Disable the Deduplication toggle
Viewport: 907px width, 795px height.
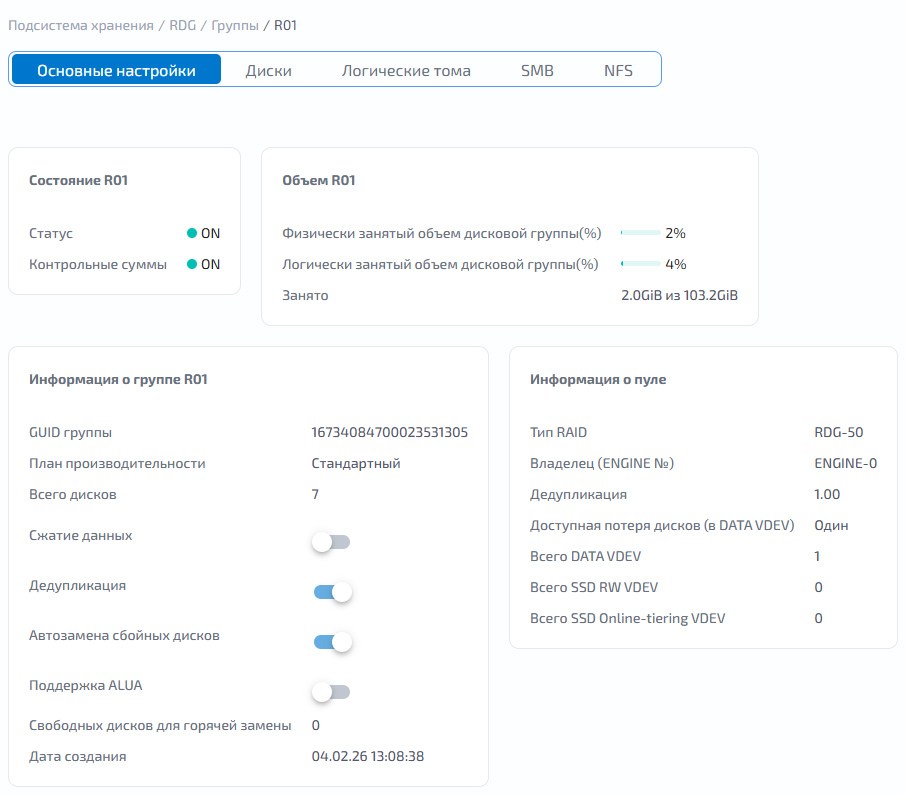[333, 592]
